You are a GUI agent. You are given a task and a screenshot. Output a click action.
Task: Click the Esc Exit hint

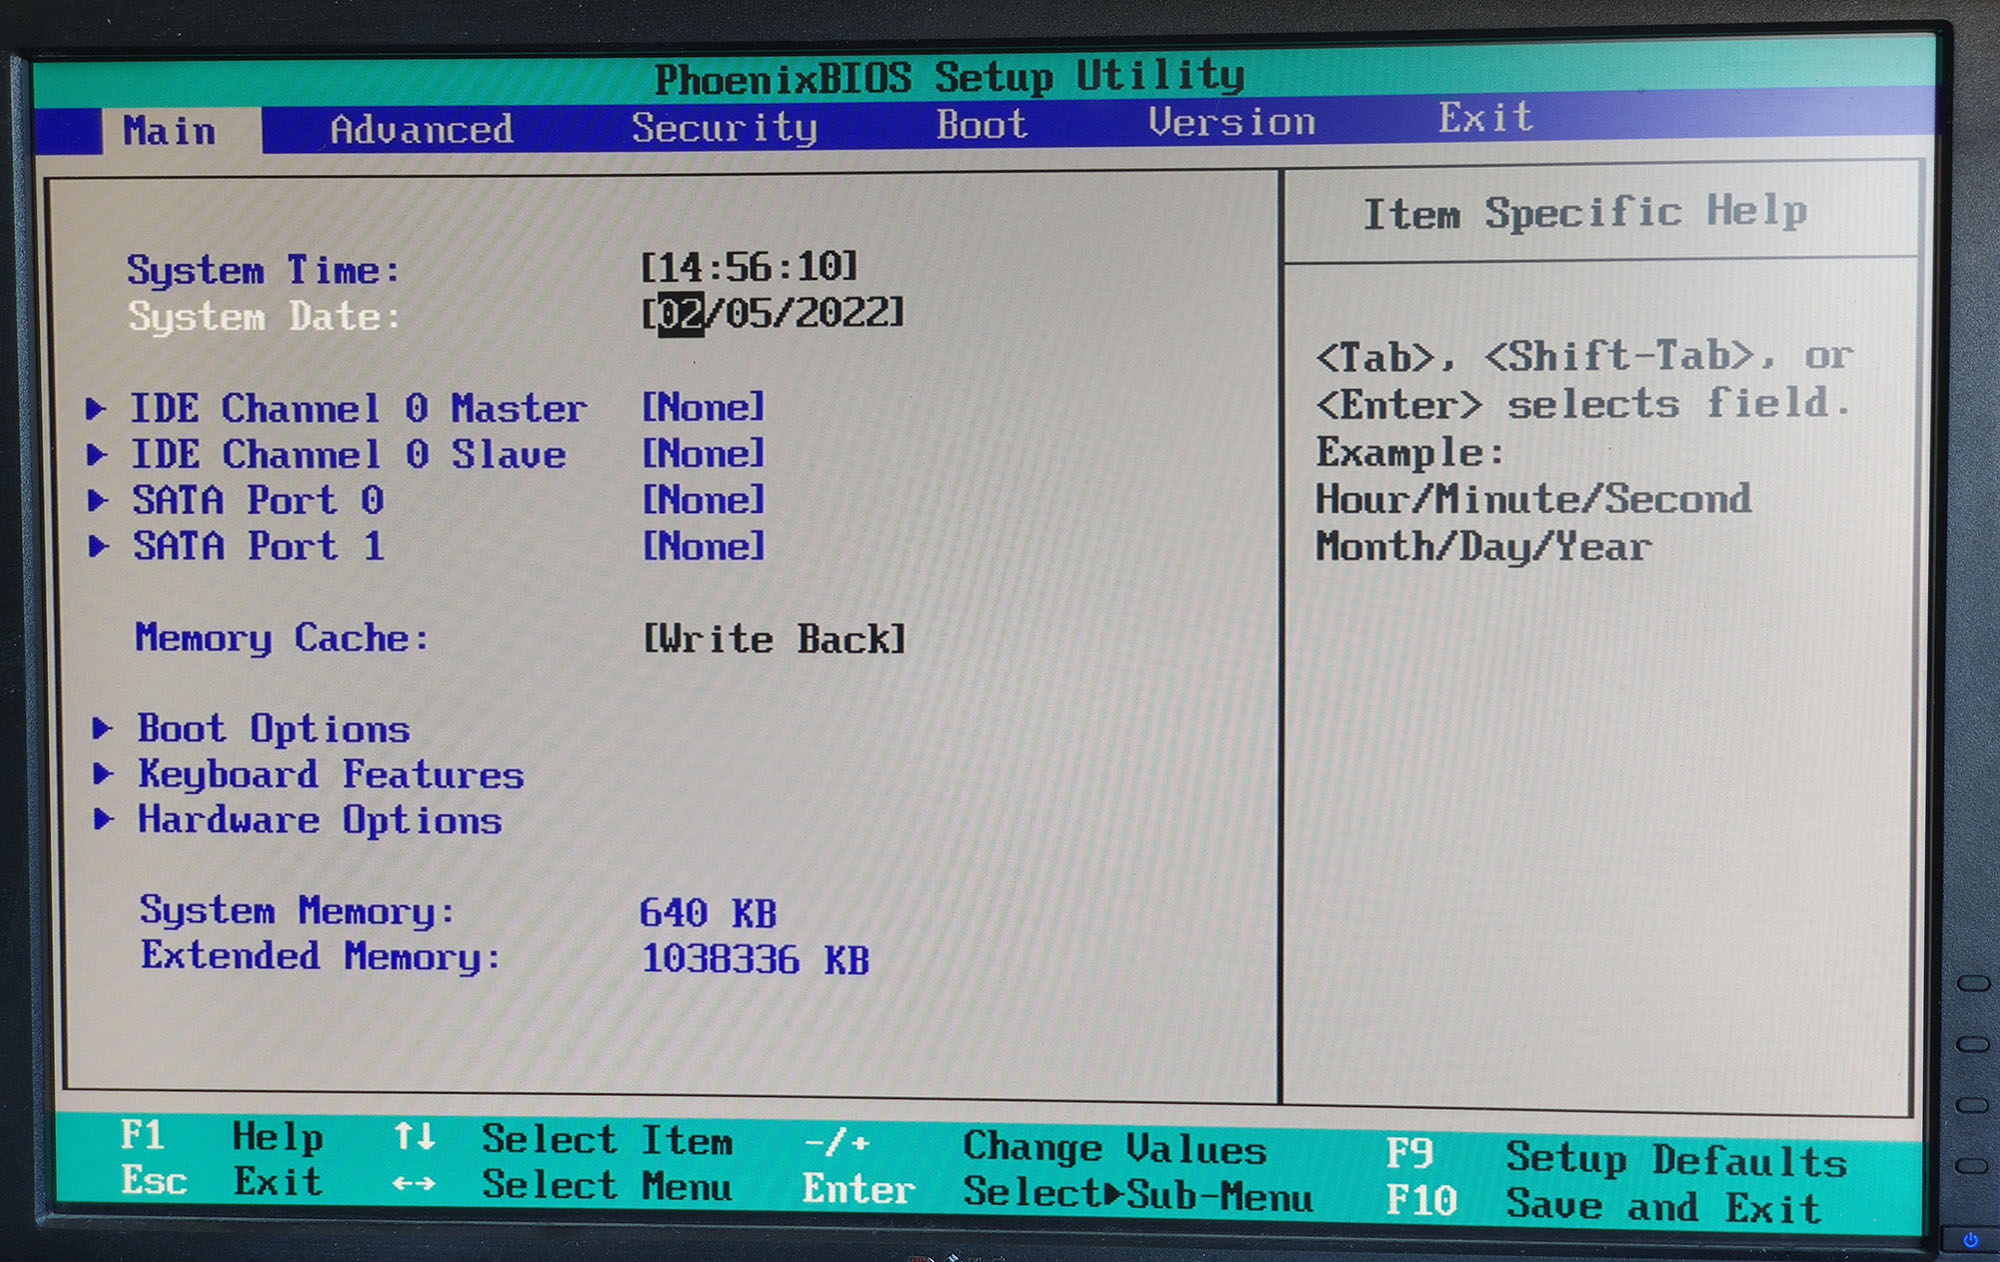(222, 1181)
